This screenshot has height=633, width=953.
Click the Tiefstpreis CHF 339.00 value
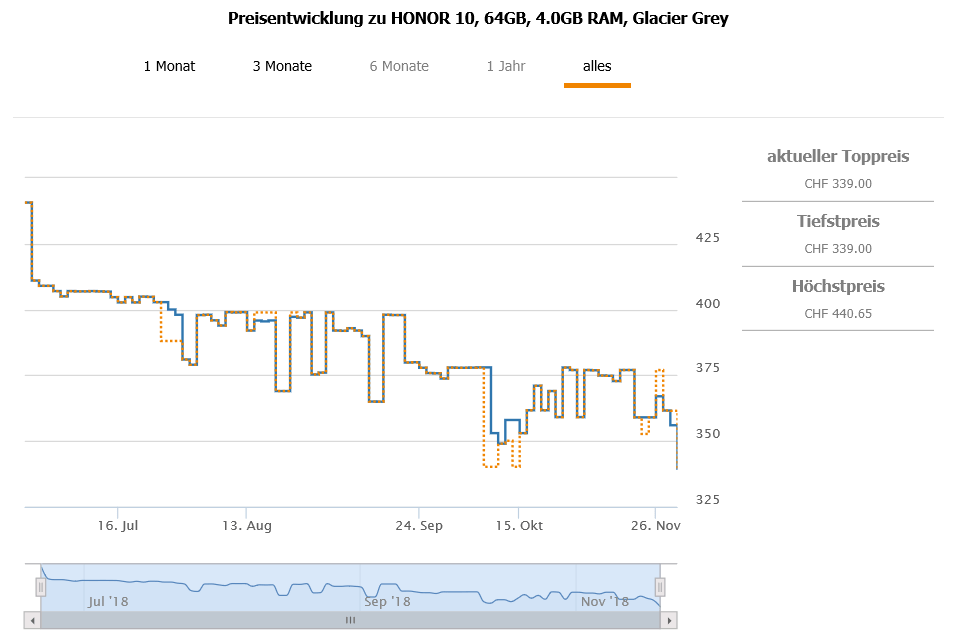(x=838, y=249)
